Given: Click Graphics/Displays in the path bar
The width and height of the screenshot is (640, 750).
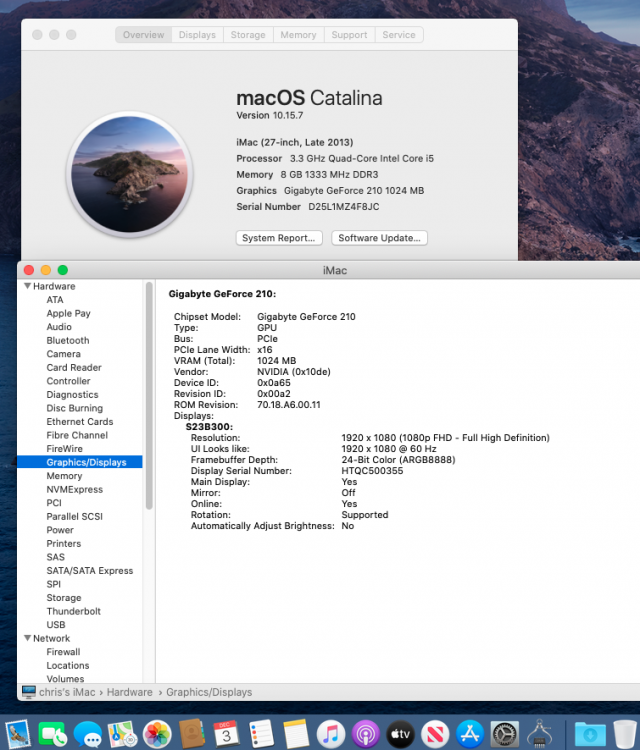Looking at the screenshot, I should click(x=209, y=692).
